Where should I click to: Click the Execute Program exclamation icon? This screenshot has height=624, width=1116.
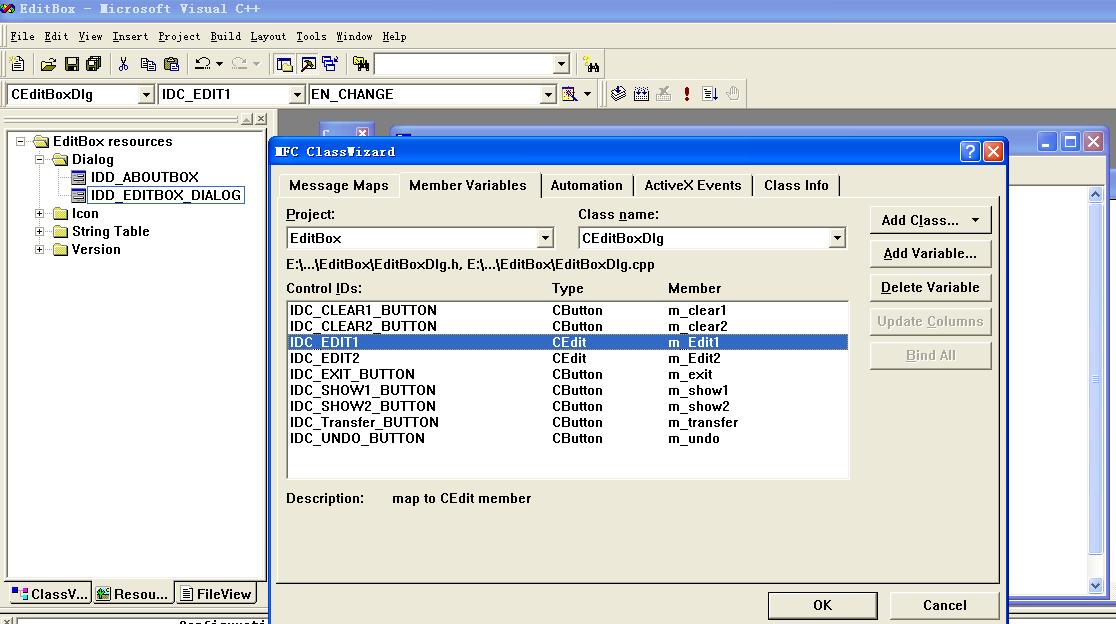(x=687, y=94)
